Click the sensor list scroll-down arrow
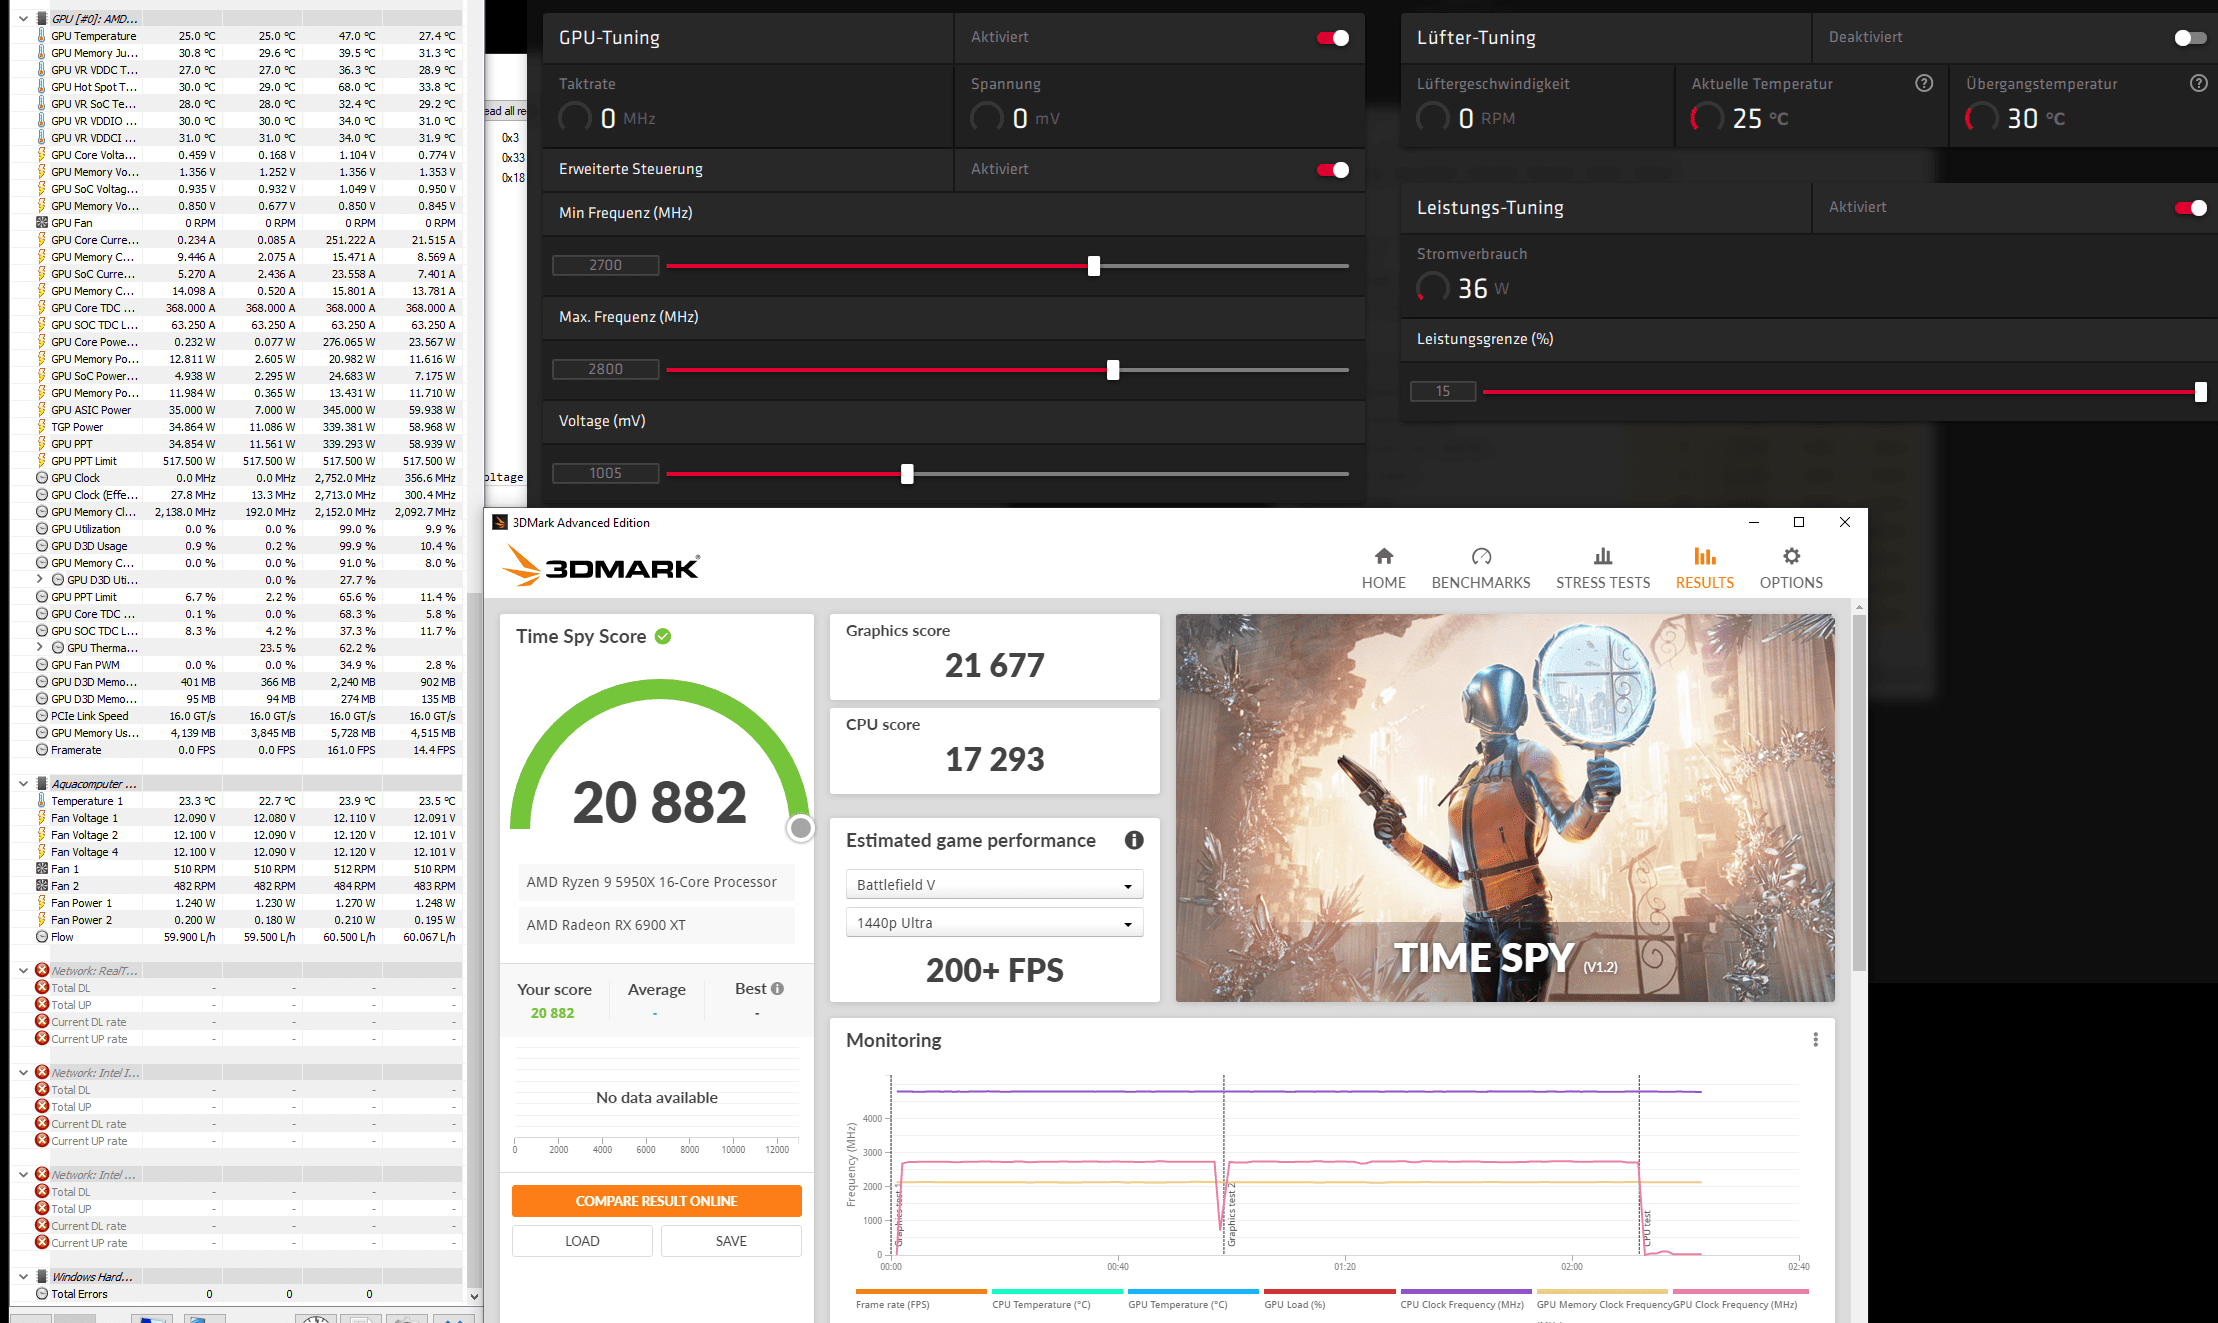The width and height of the screenshot is (2218, 1323). (474, 1296)
